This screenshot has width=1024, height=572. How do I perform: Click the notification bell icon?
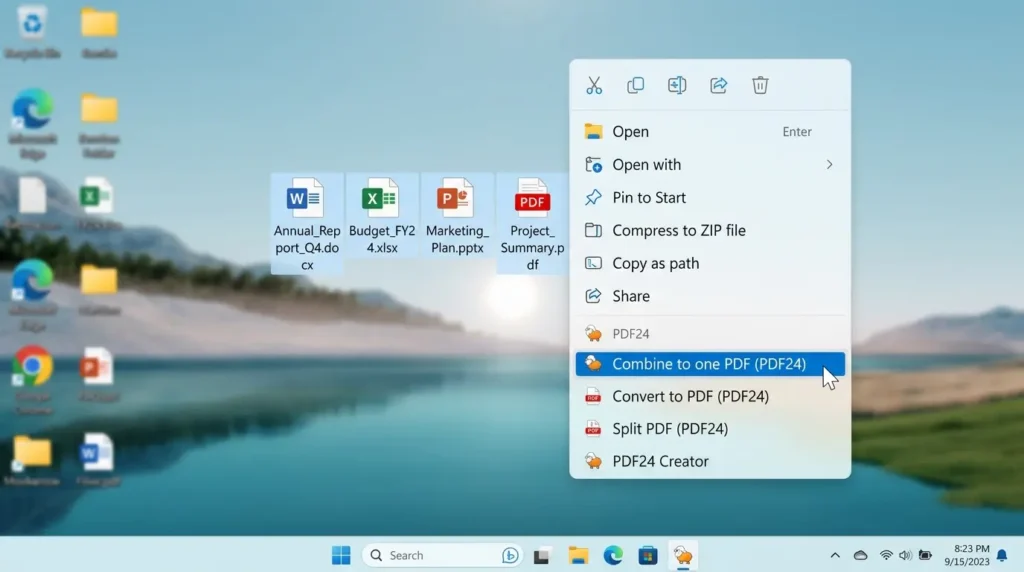1002,556
